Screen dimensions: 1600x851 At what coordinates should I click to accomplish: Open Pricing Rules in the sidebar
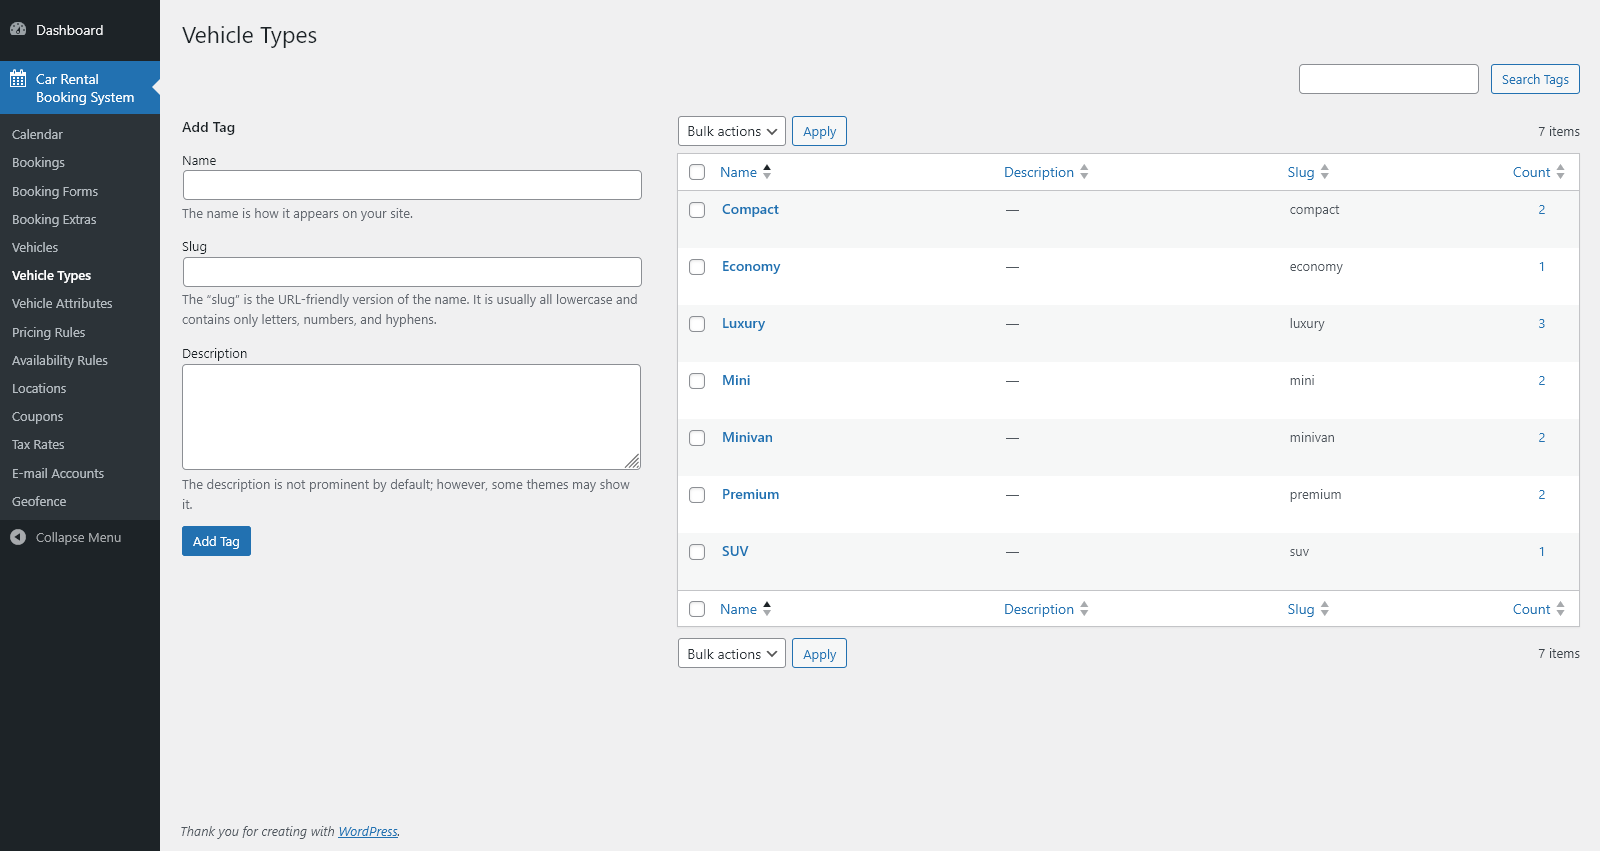pos(48,332)
